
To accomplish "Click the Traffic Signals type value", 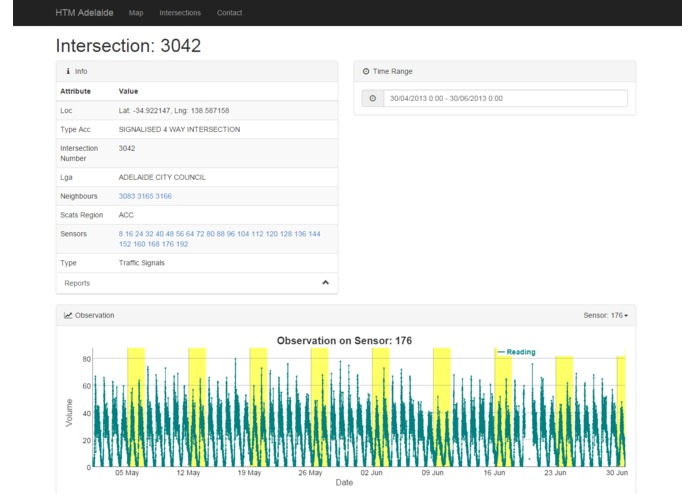I will point(141,263).
